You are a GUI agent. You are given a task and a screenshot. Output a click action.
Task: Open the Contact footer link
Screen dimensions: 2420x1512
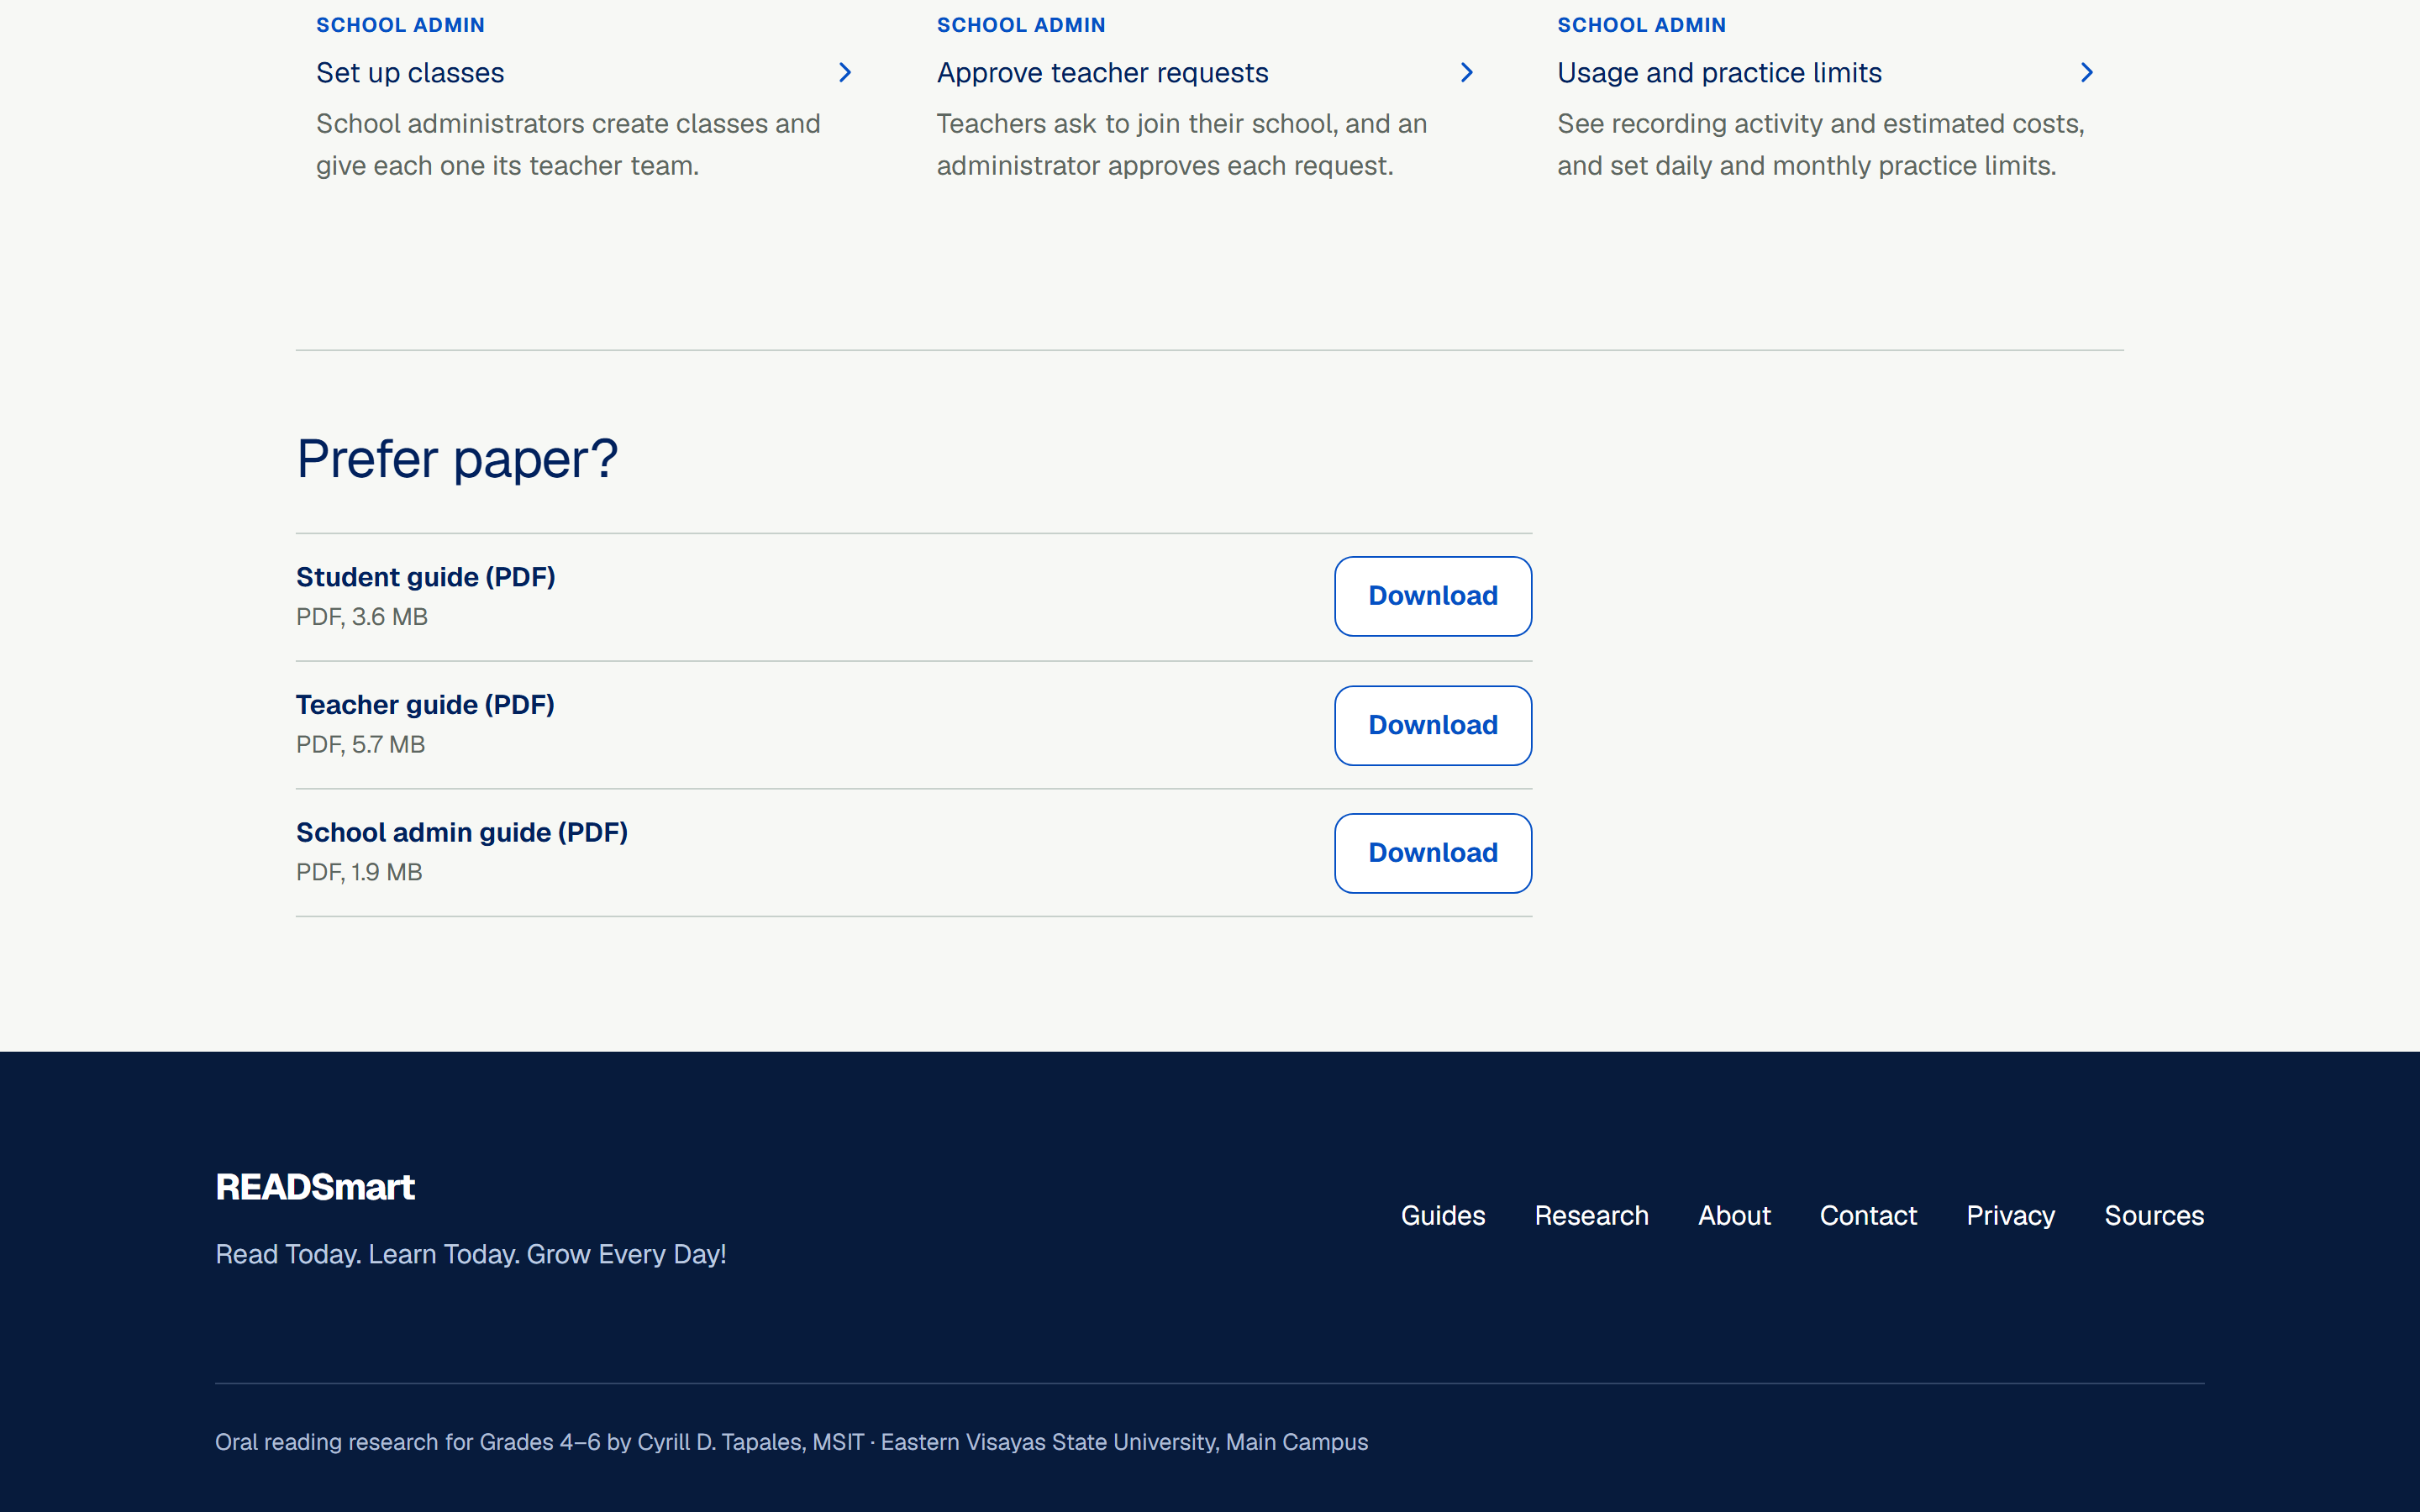(x=1868, y=1215)
